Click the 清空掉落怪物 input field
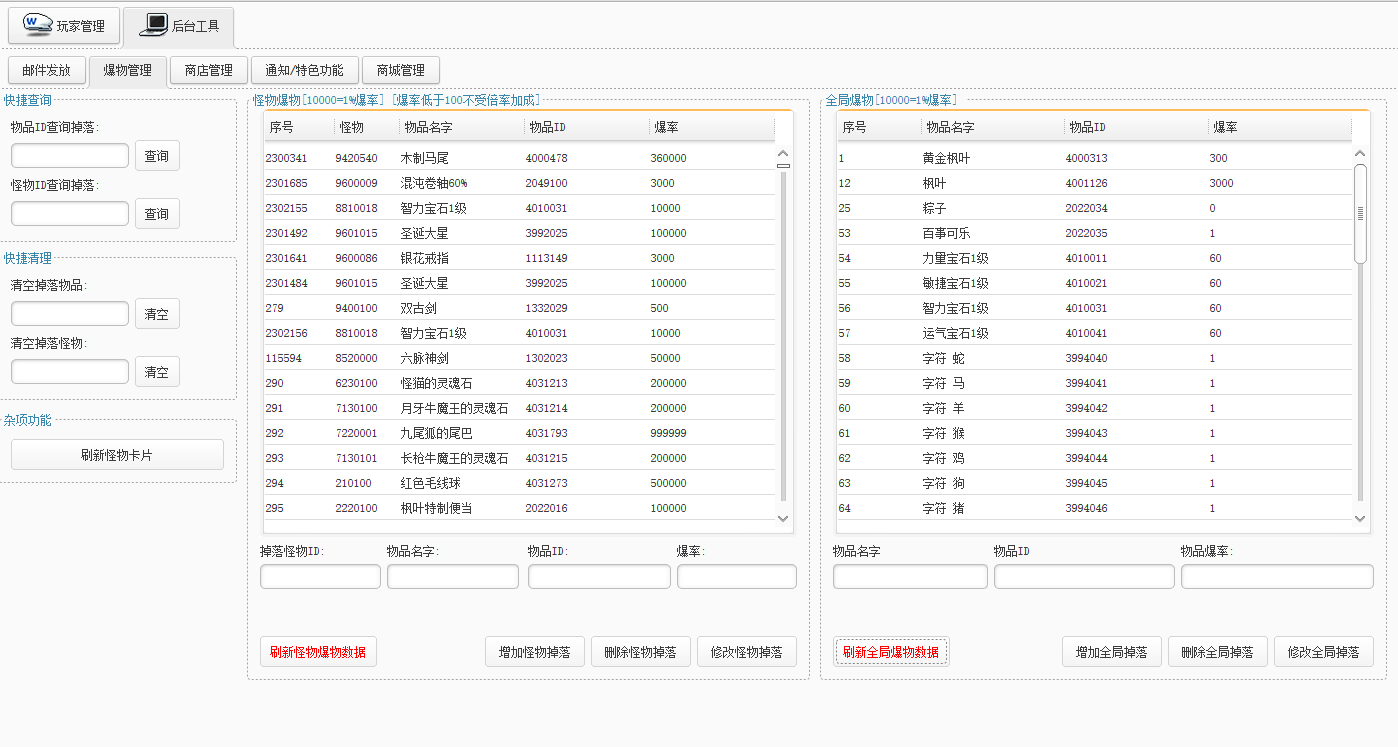1398x747 pixels. click(x=70, y=371)
